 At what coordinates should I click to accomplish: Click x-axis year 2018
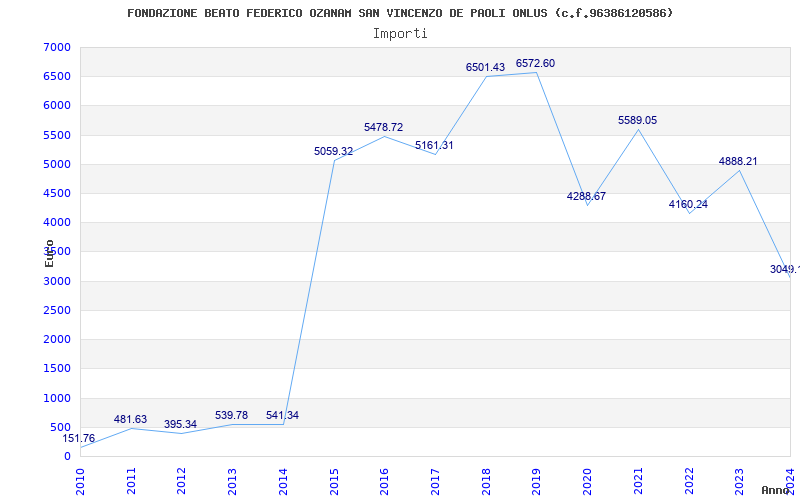click(486, 481)
